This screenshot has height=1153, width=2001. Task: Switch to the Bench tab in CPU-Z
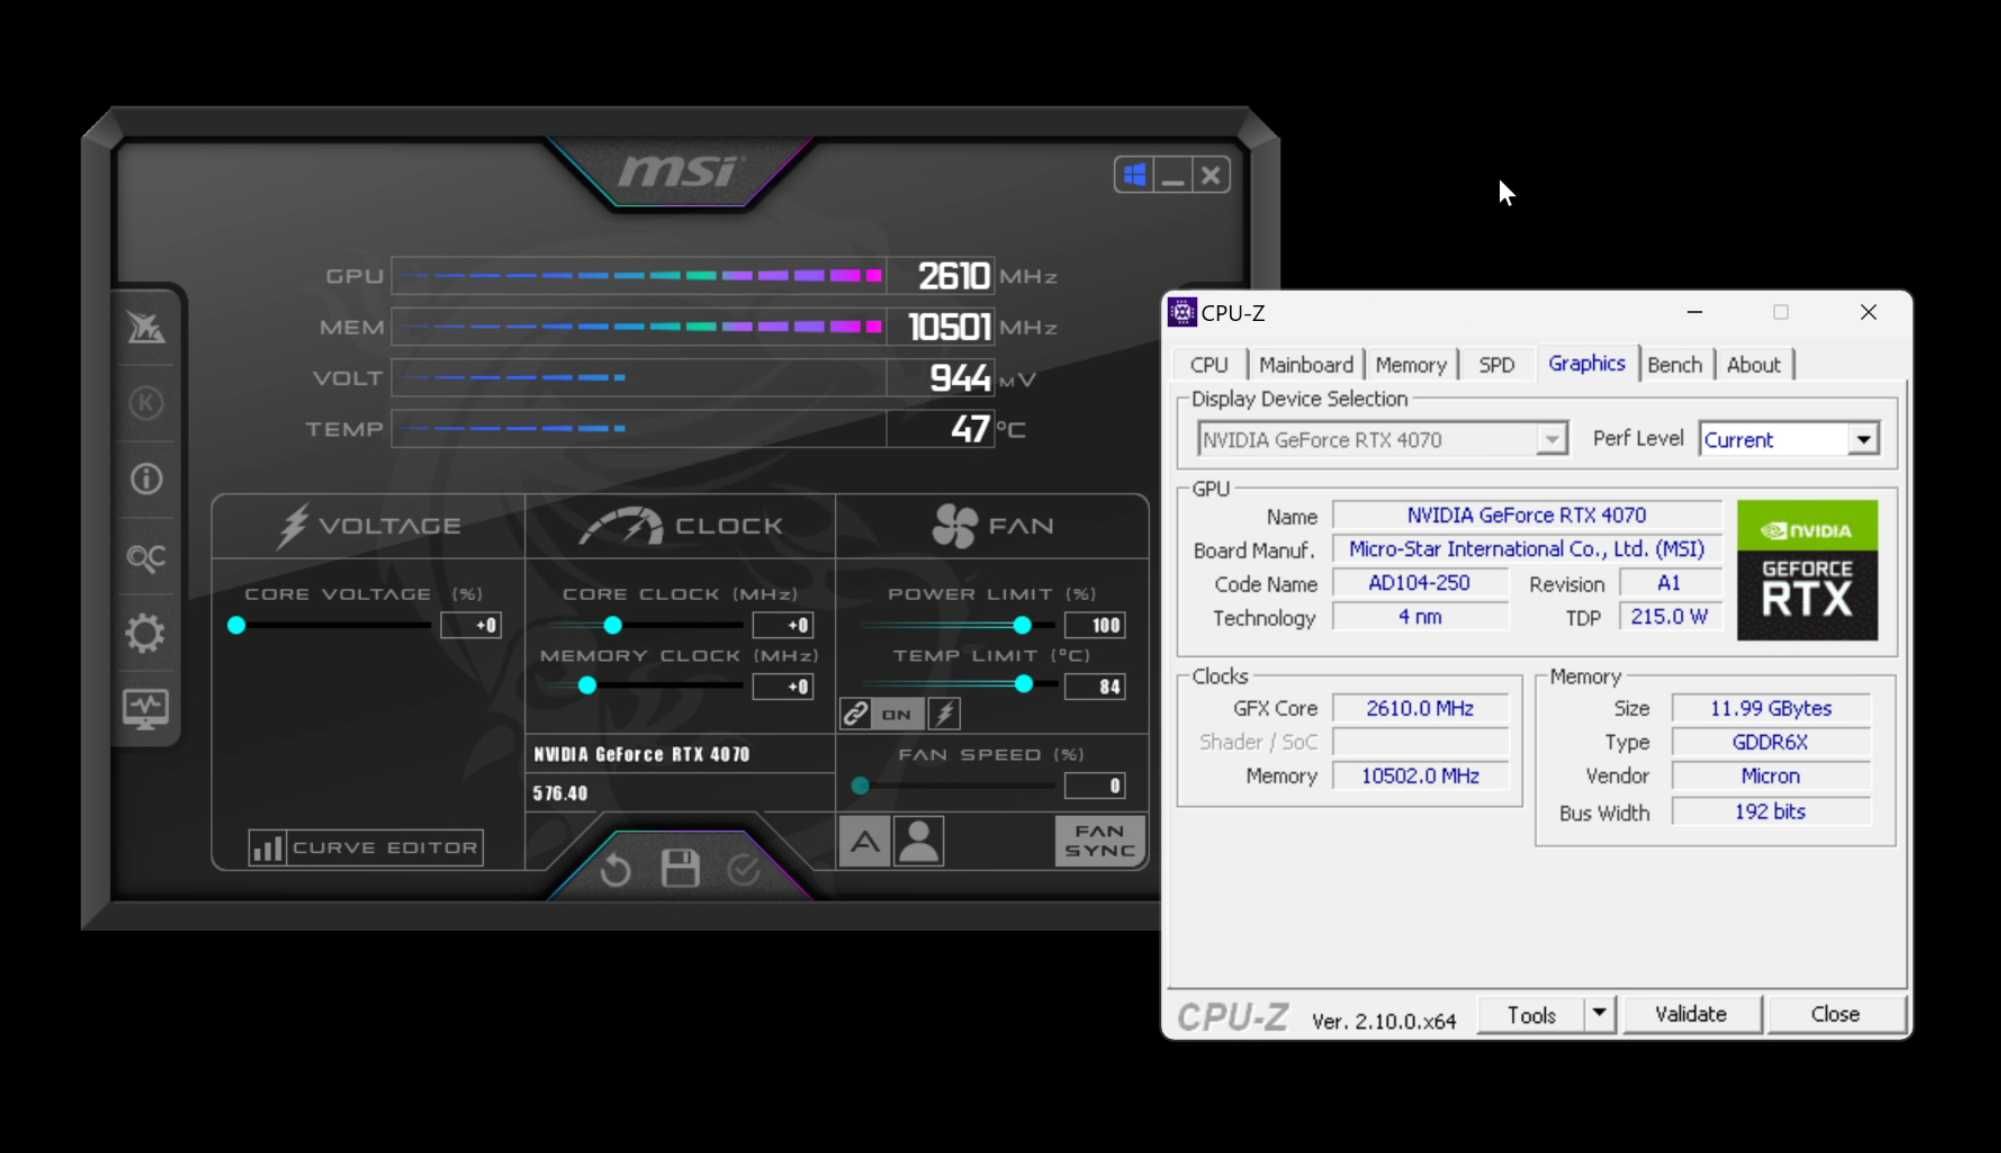click(x=1675, y=365)
